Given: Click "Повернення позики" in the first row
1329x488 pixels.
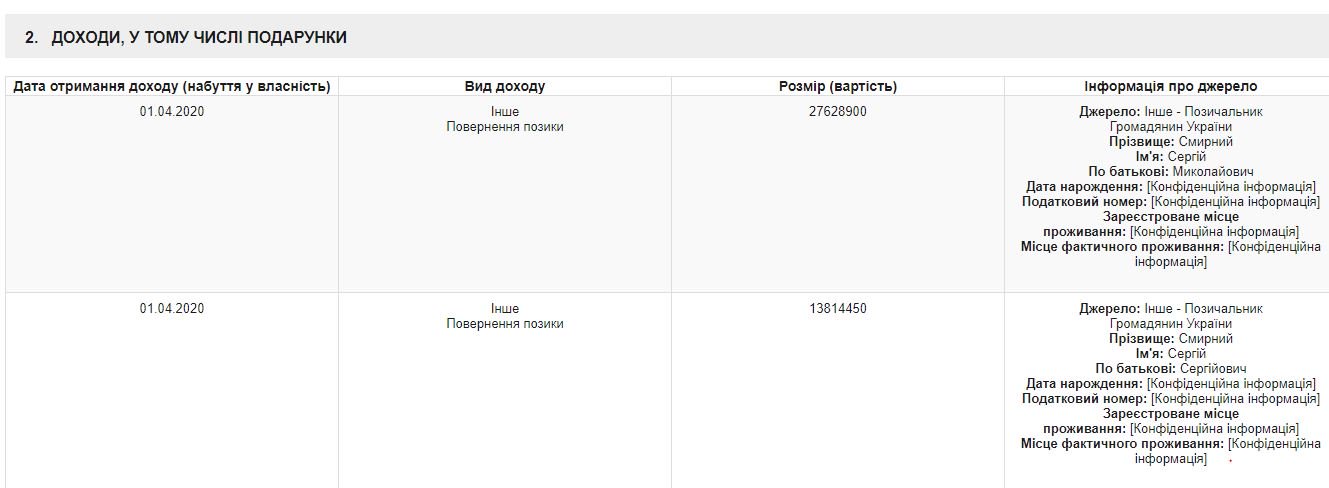Looking at the screenshot, I should tap(505, 127).
